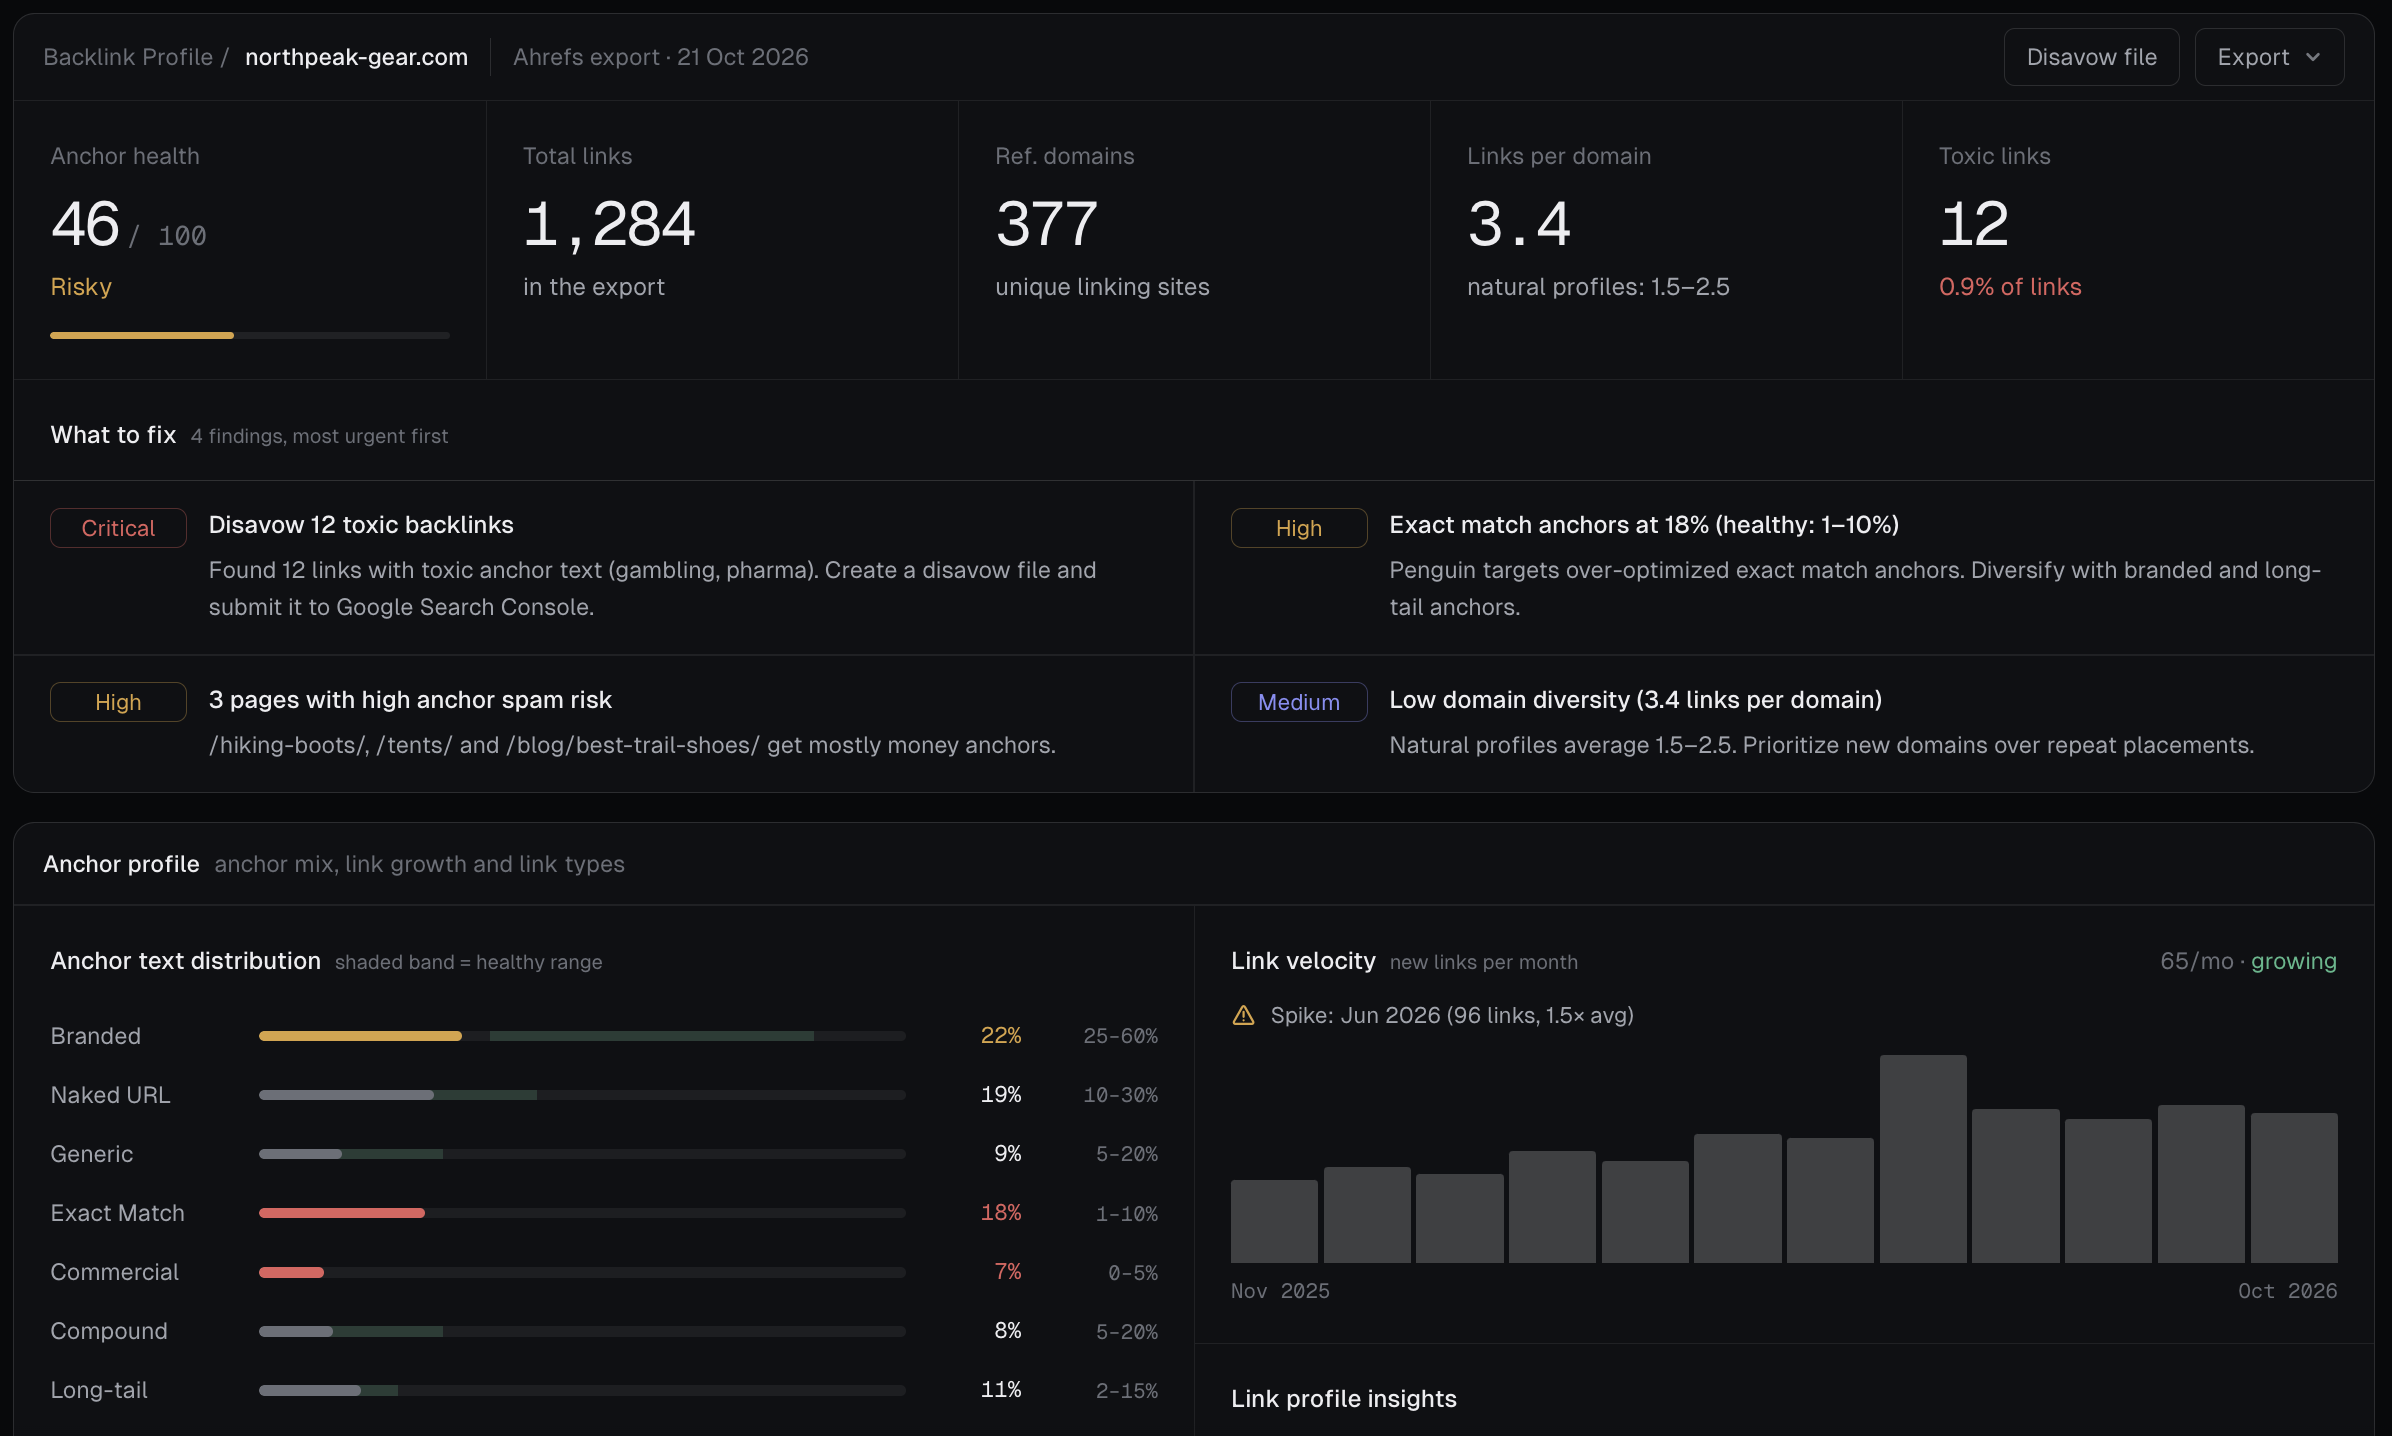This screenshot has height=1436, width=2392.
Task: Click the Disavow file button
Action: (2091, 57)
